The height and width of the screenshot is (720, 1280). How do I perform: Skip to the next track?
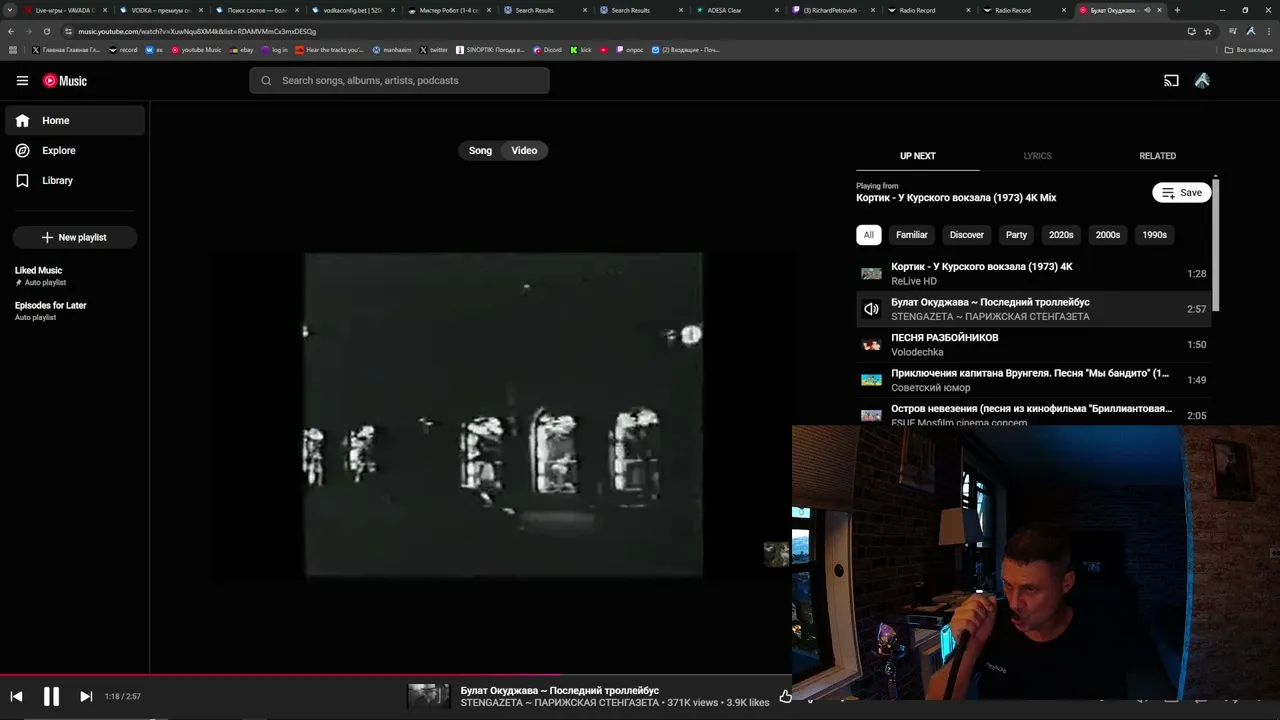86,697
